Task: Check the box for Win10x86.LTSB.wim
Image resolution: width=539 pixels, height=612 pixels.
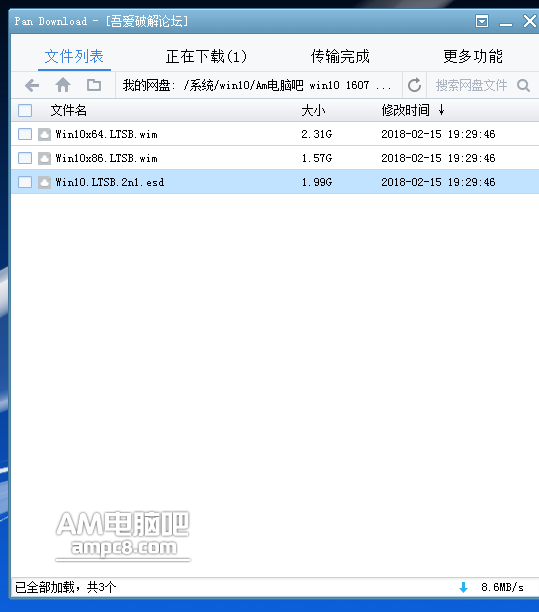Action: [25, 158]
